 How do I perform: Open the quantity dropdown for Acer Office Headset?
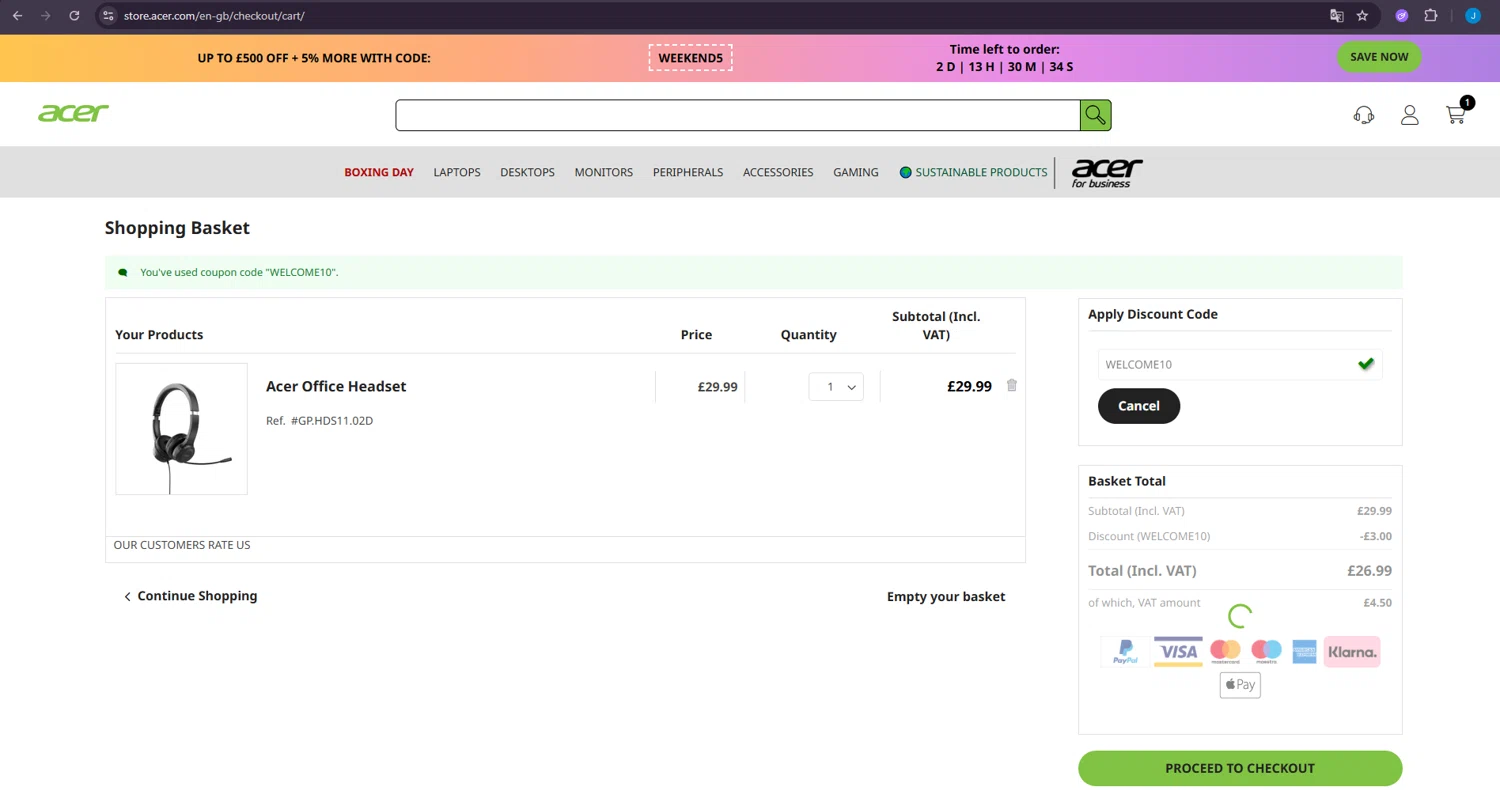(x=836, y=386)
